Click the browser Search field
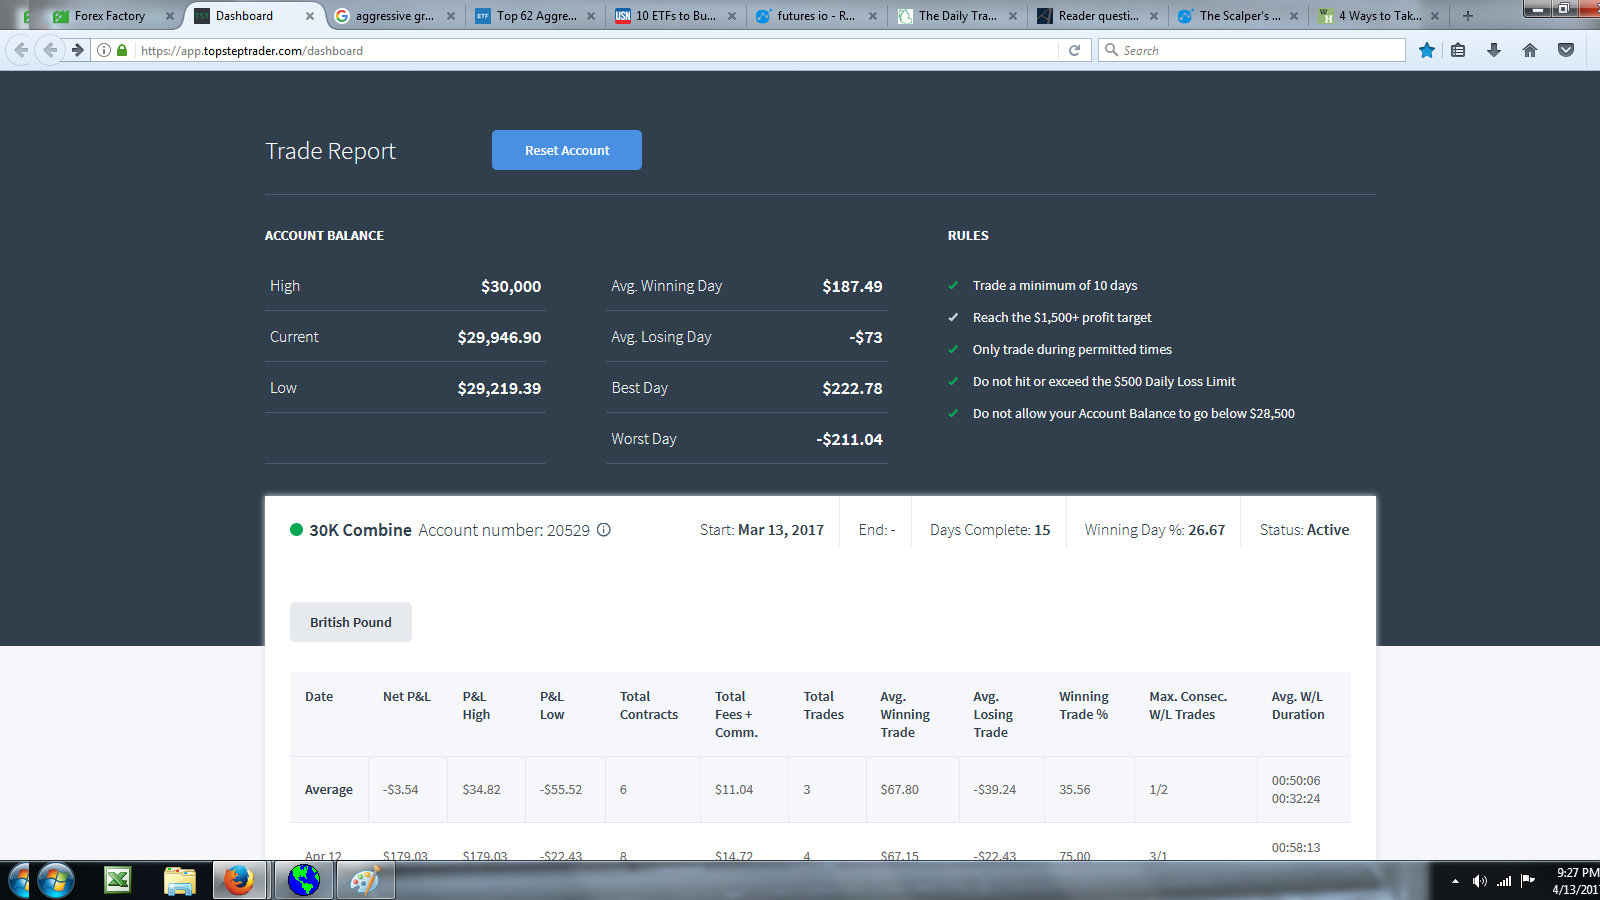This screenshot has width=1600, height=900. coord(1253,50)
